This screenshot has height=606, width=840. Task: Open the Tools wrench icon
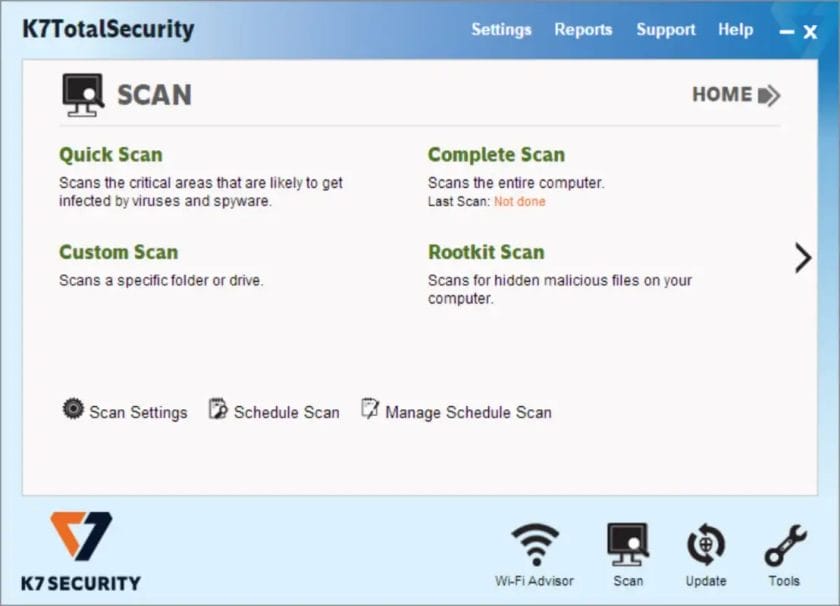pos(784,548)
